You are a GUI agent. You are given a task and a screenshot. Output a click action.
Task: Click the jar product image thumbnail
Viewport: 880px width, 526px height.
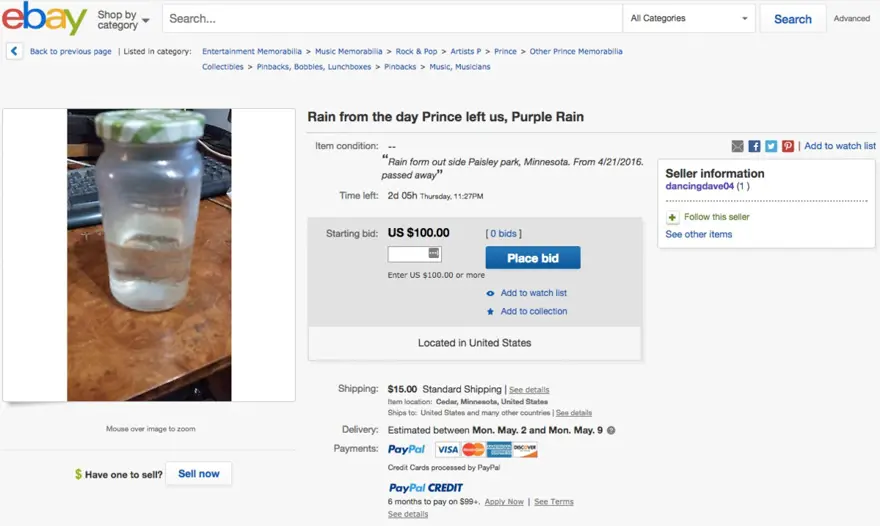[149, 255]
